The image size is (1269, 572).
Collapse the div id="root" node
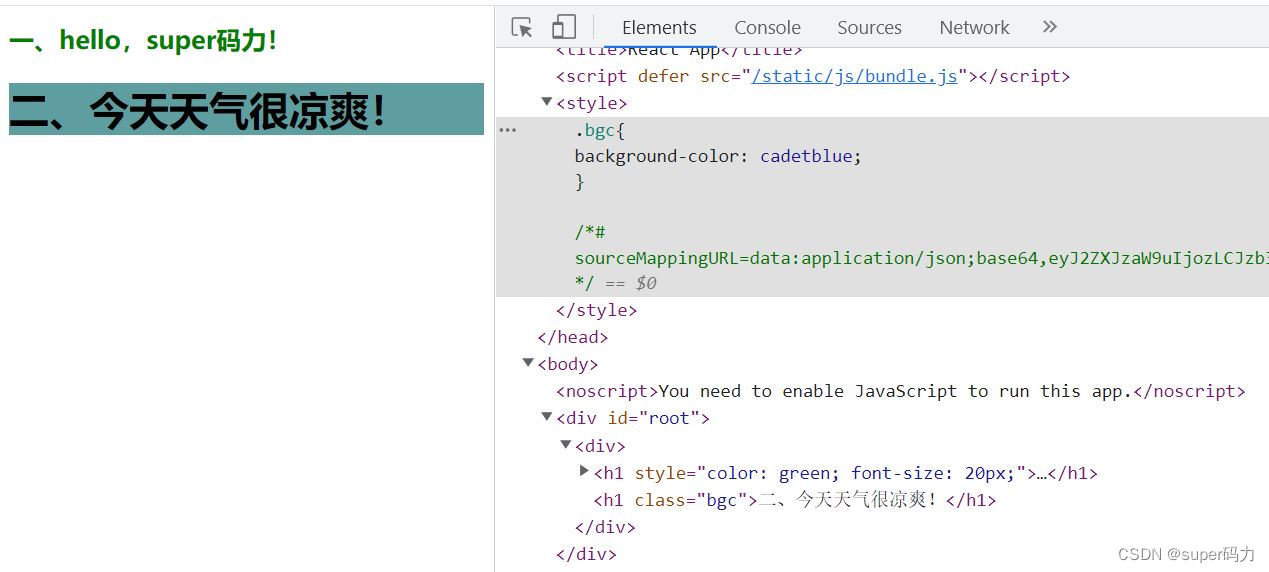(547, 417)
